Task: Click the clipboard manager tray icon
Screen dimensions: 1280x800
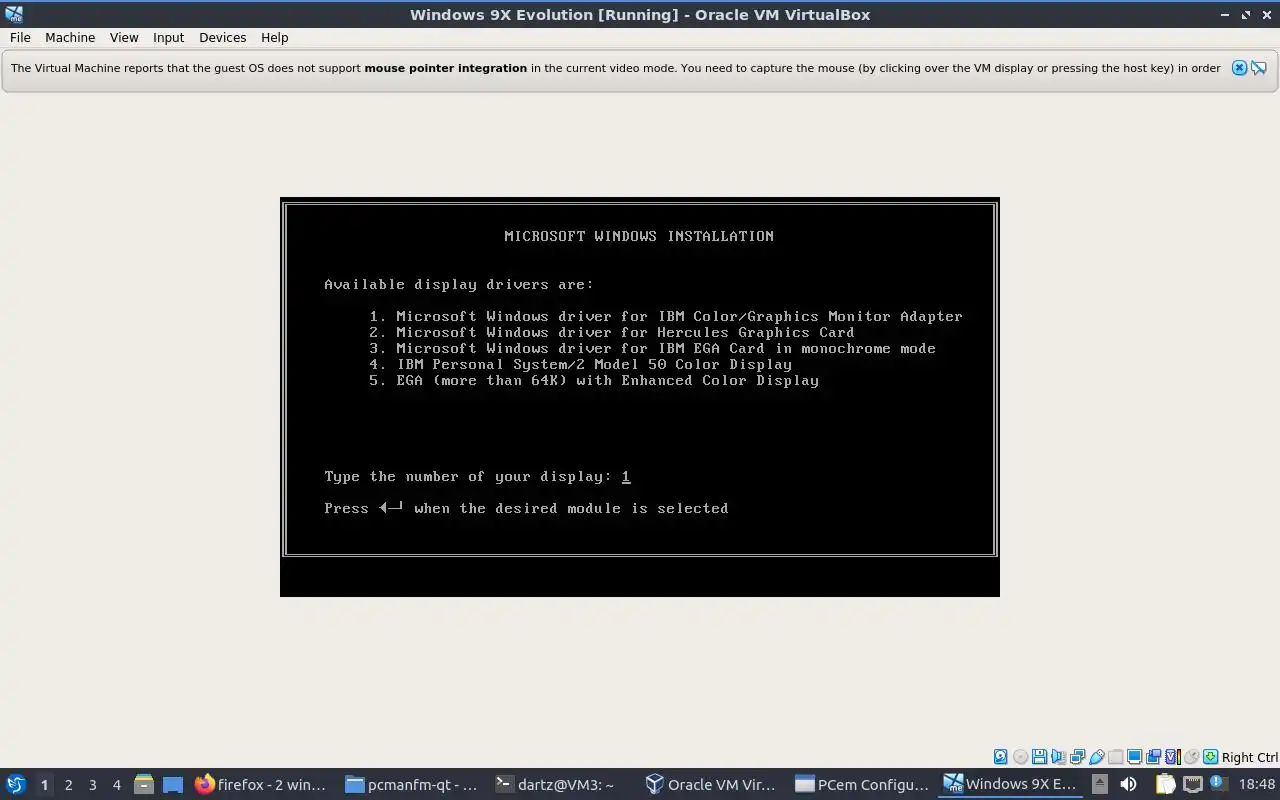Action: 1164,784
